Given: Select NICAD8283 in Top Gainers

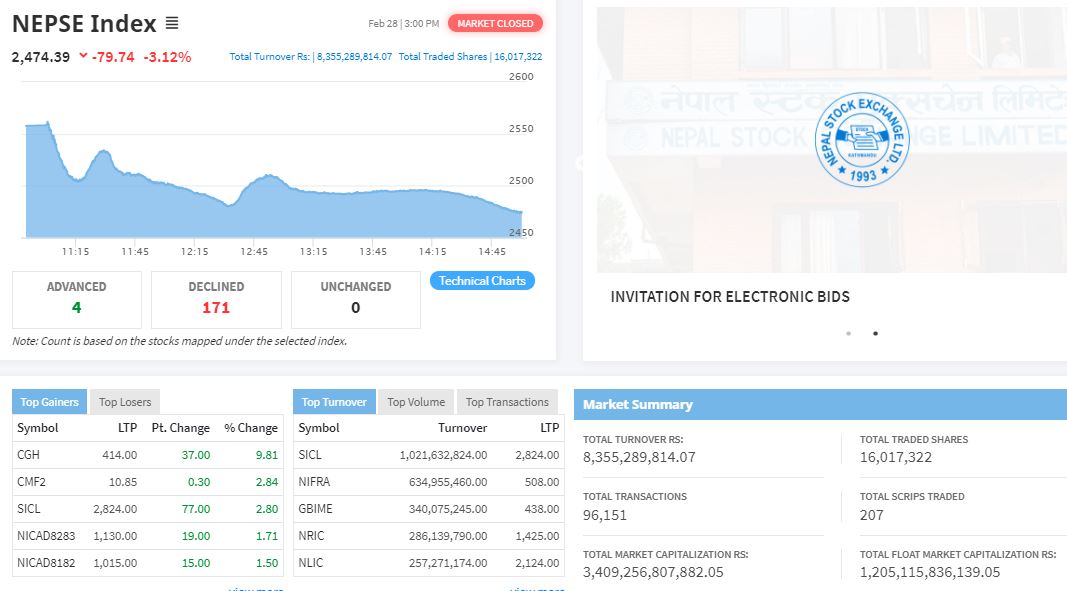Looking at the screenshot, I should (46, 536).
